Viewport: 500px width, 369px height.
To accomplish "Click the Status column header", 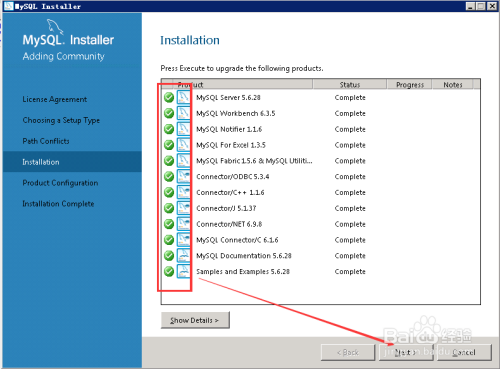I will pos(350,85).
